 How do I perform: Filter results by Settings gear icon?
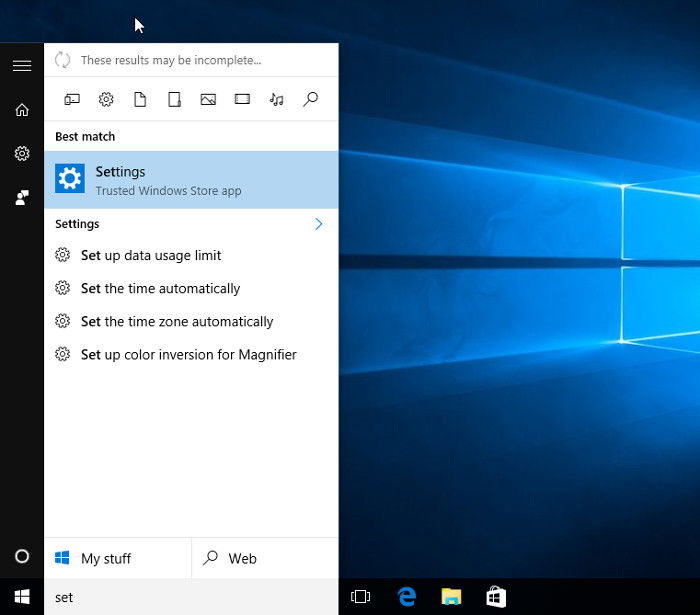pyautogui.click(x=106, y=99)
